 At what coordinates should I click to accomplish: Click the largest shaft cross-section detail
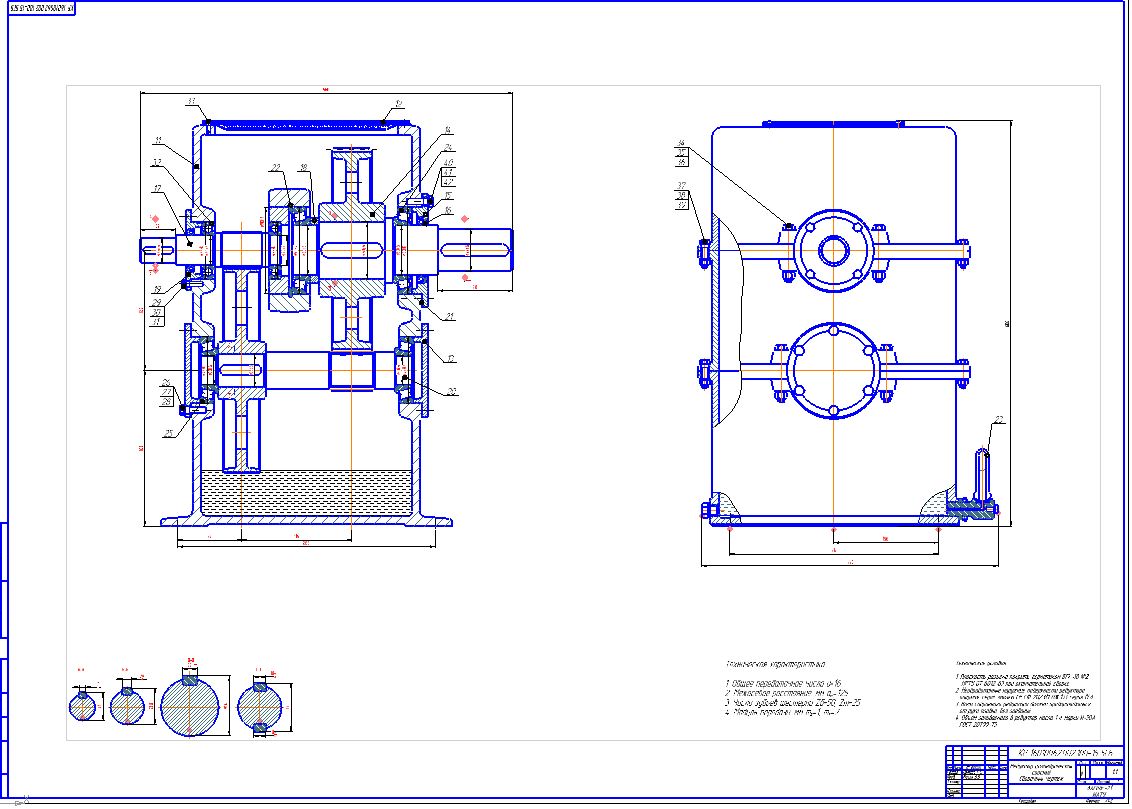tap(190, 704)
